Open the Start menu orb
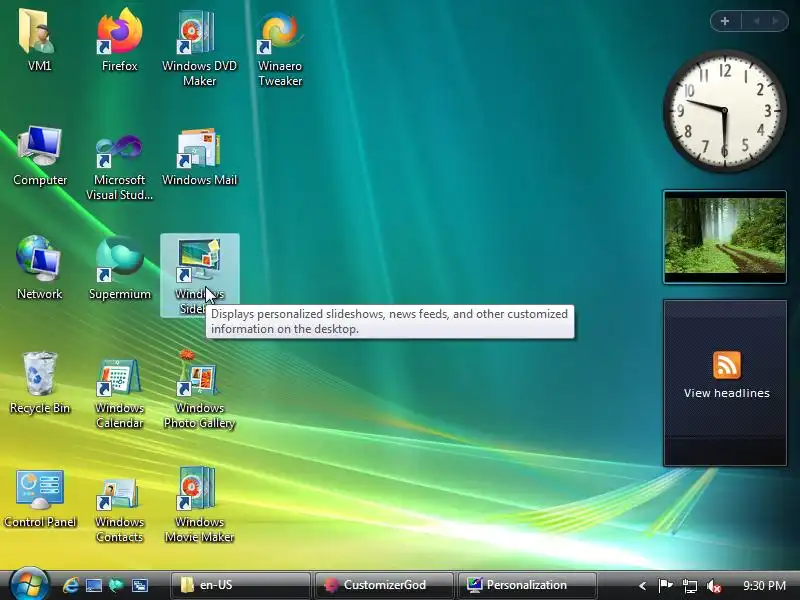800x600 pixels. click(29, 584)
